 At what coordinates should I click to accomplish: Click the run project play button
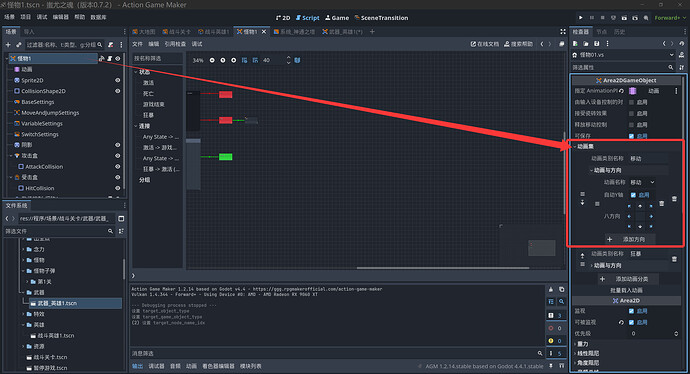[580, 18]
